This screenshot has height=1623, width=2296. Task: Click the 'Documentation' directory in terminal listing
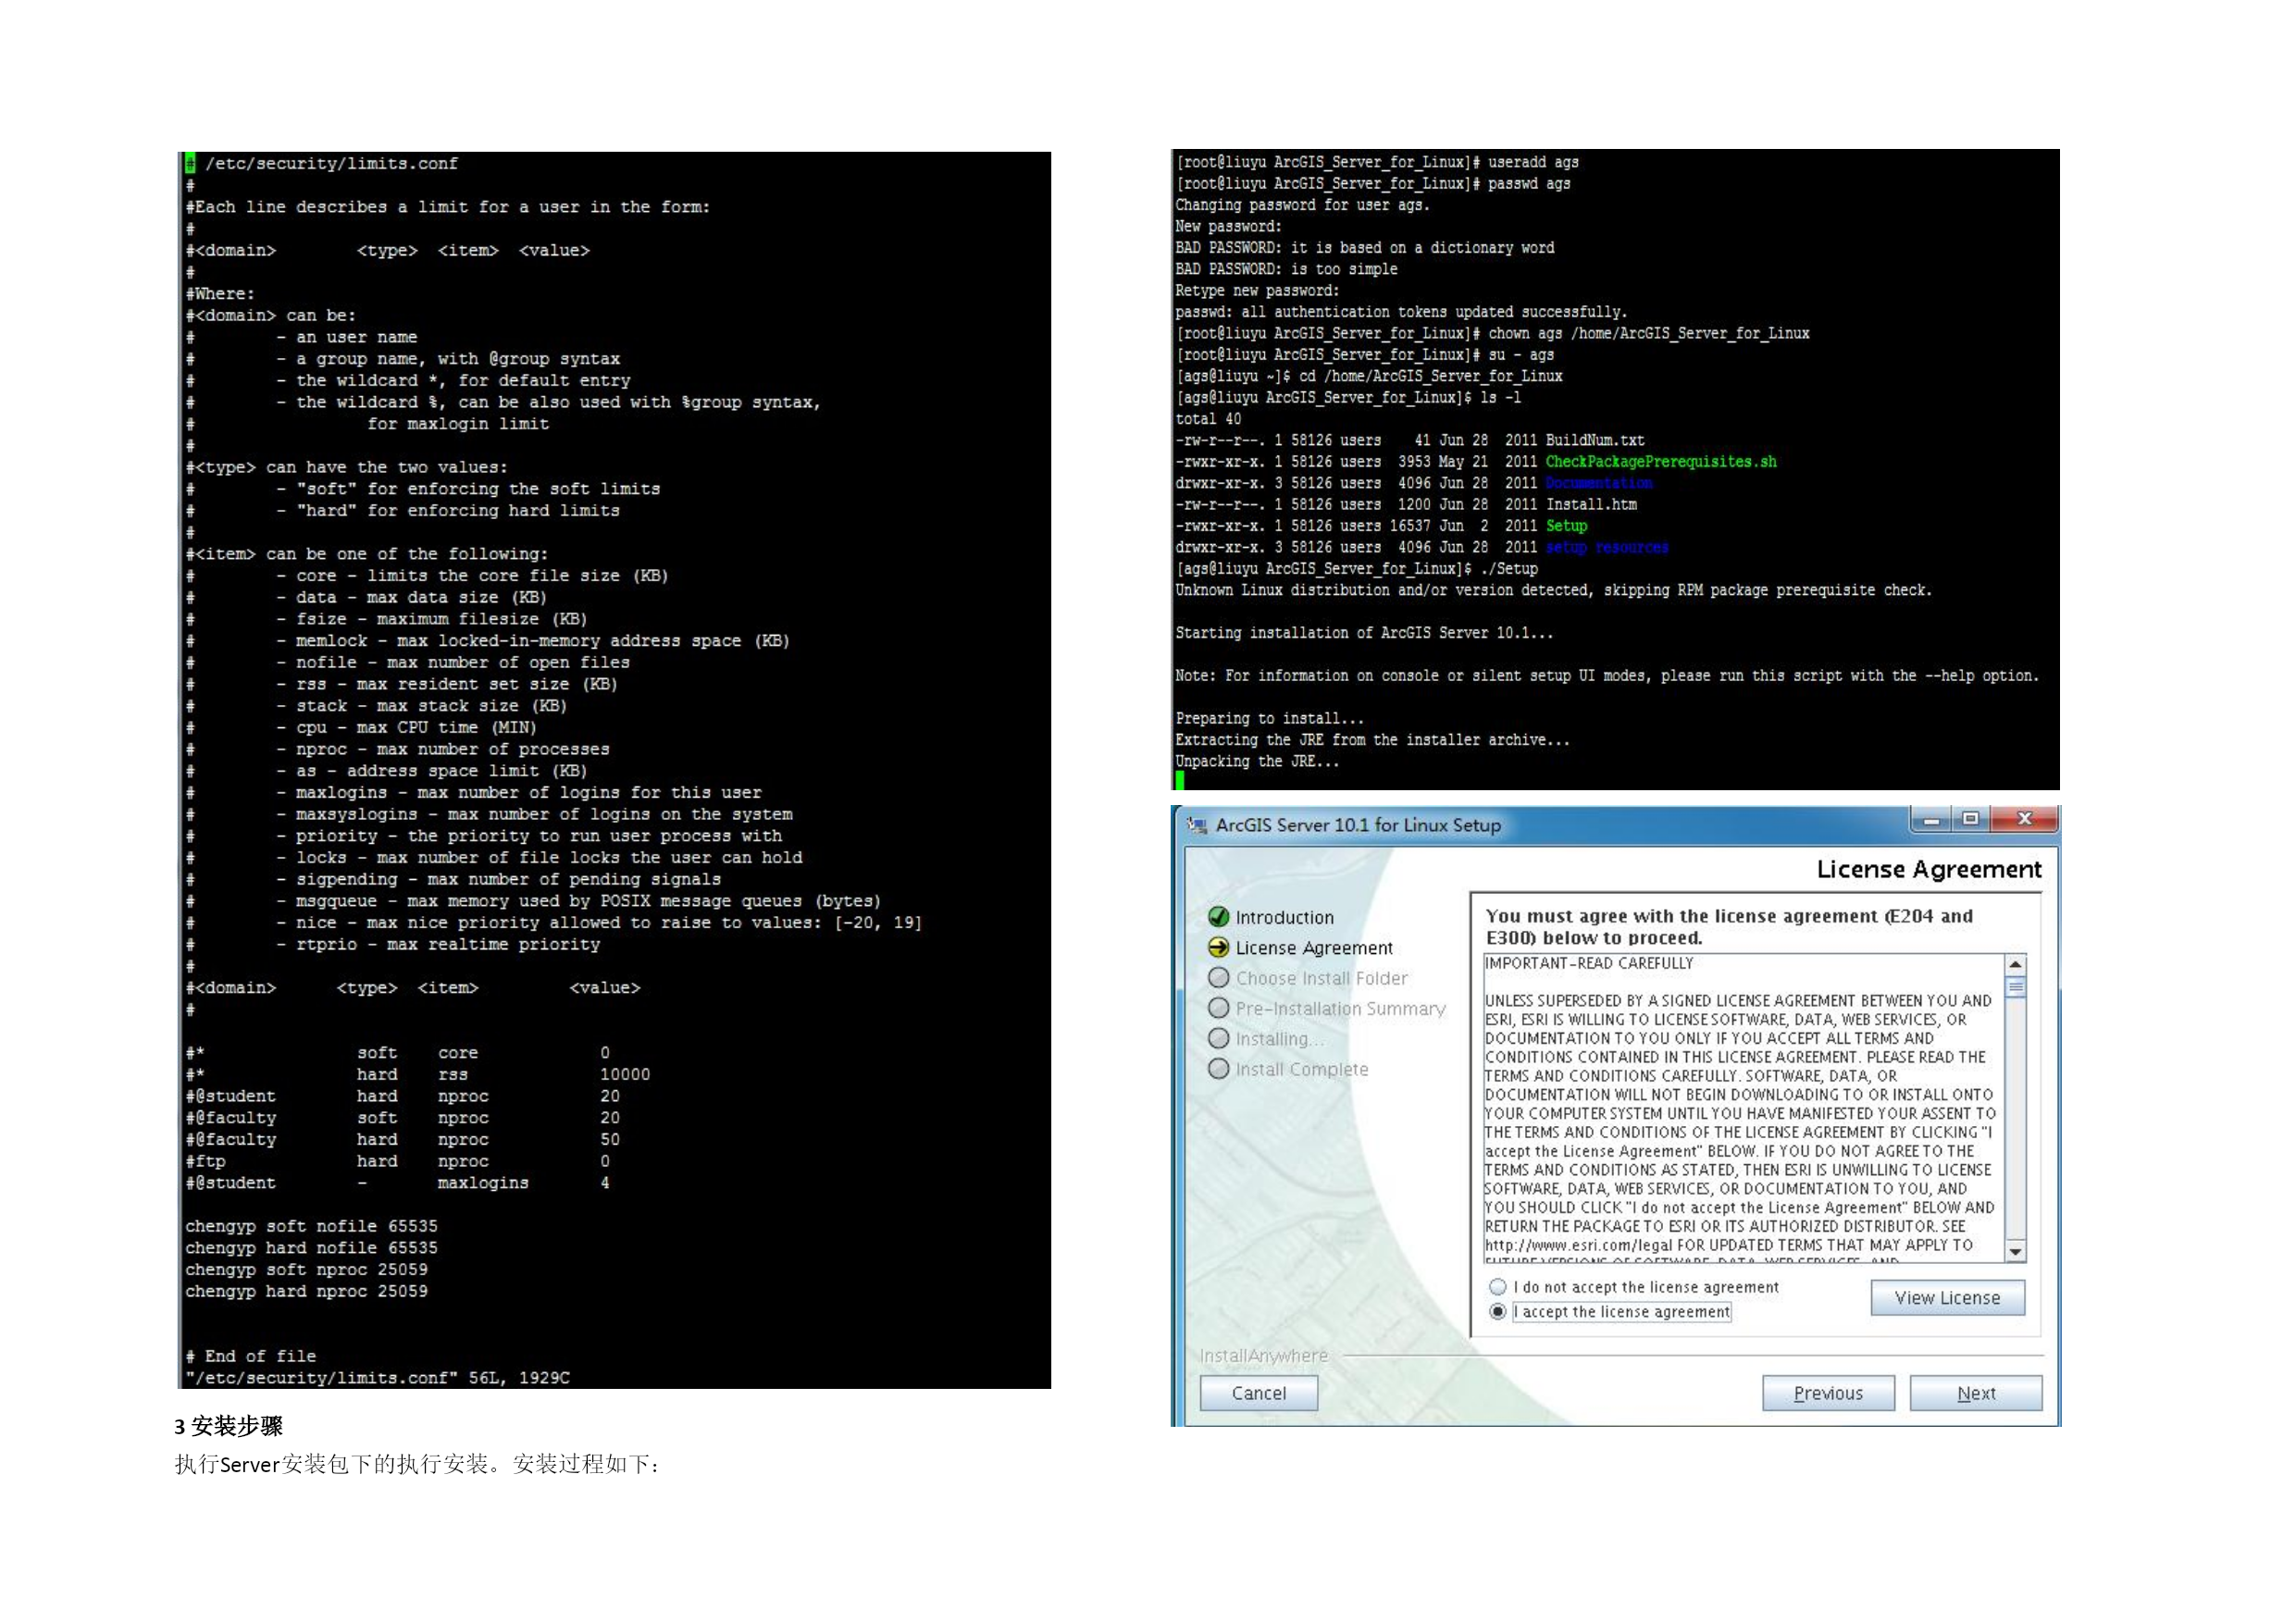(x=1598, y=483)
